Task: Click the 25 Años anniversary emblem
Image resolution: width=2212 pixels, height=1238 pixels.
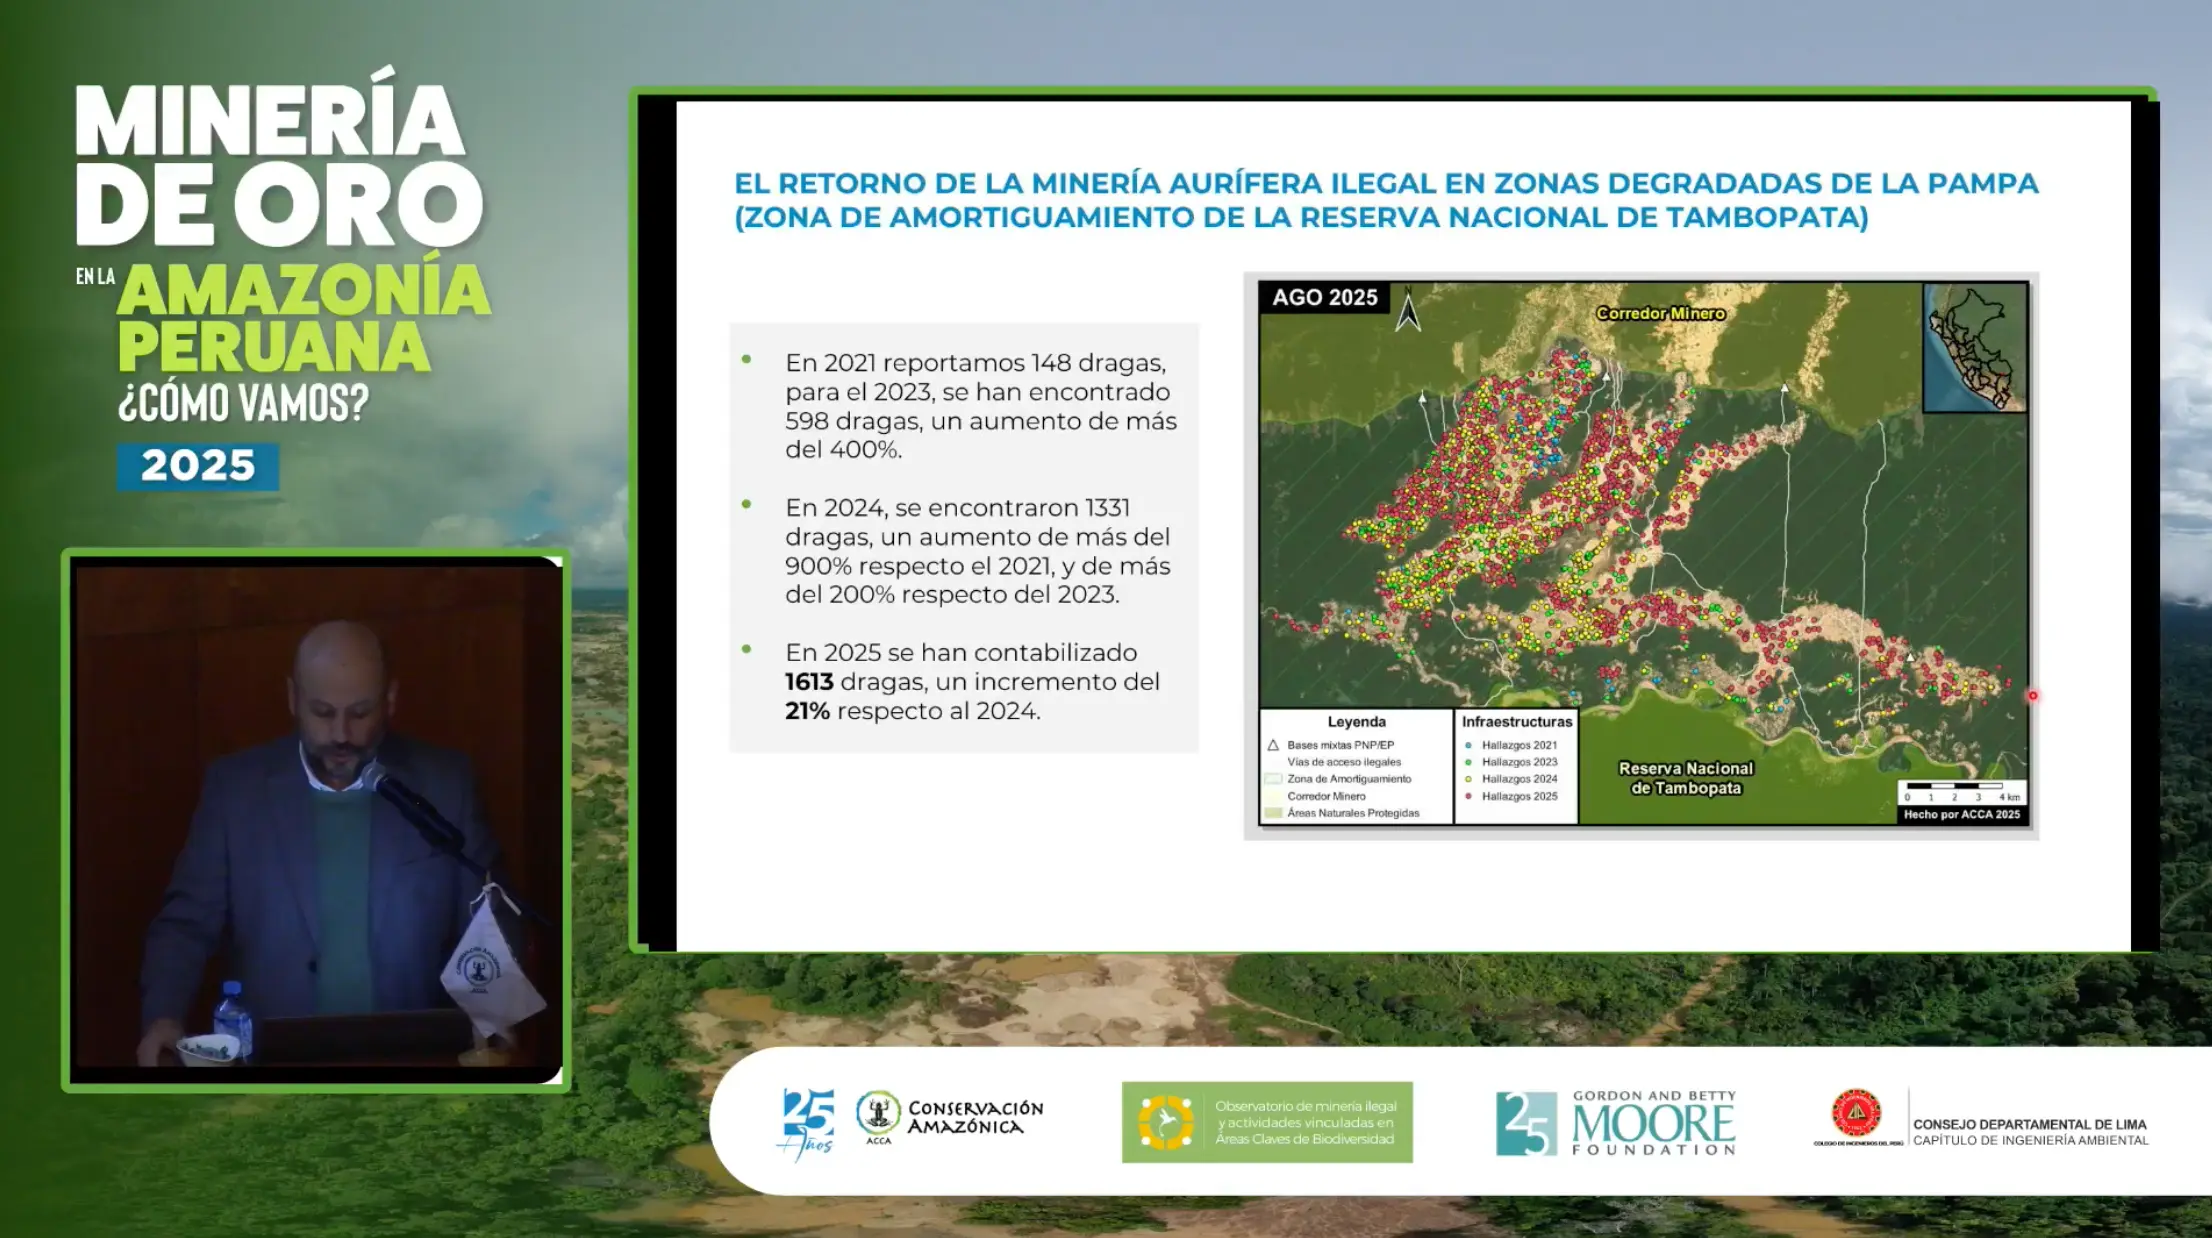Action: [x=808, y=1123]
